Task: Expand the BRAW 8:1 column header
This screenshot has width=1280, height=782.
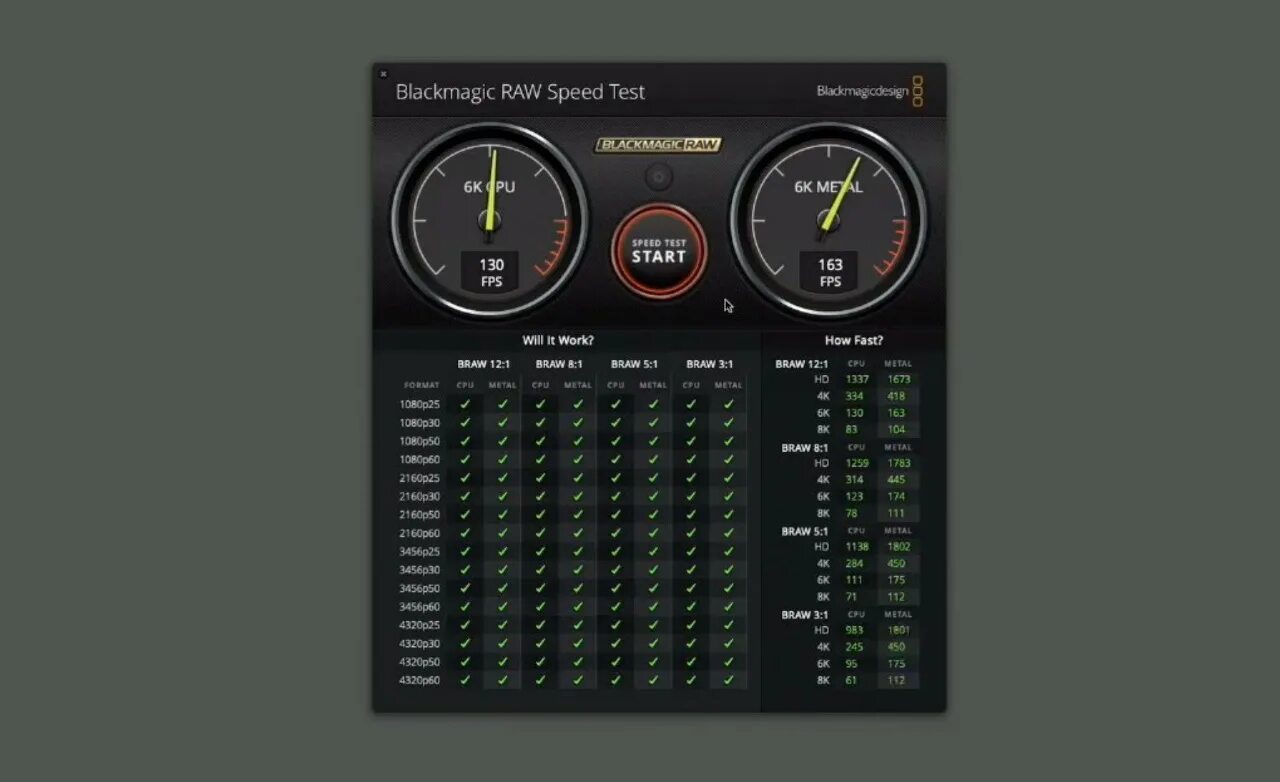Action: click(558, 364)
